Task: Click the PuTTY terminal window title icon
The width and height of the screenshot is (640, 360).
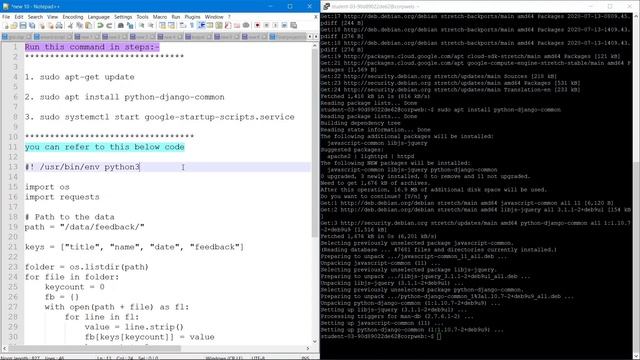Action: pos(326,6)
